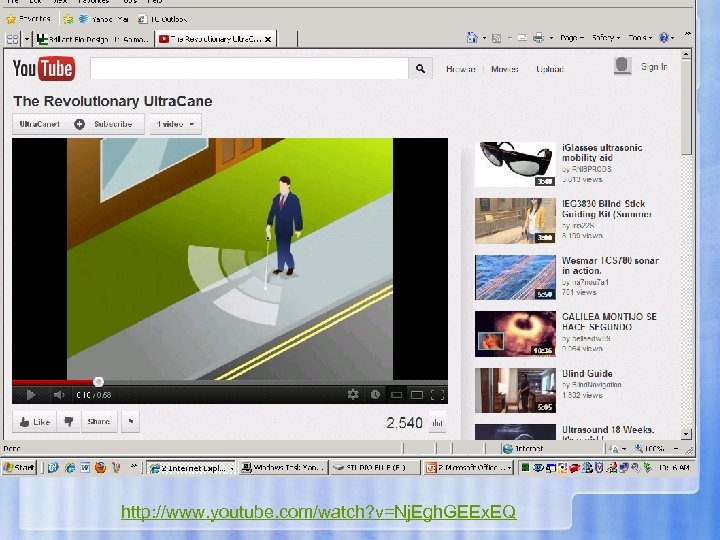Viewport: 720px width, 540px height.
Task: Switch to the first browser tab
Action: (x=93, y=39)
